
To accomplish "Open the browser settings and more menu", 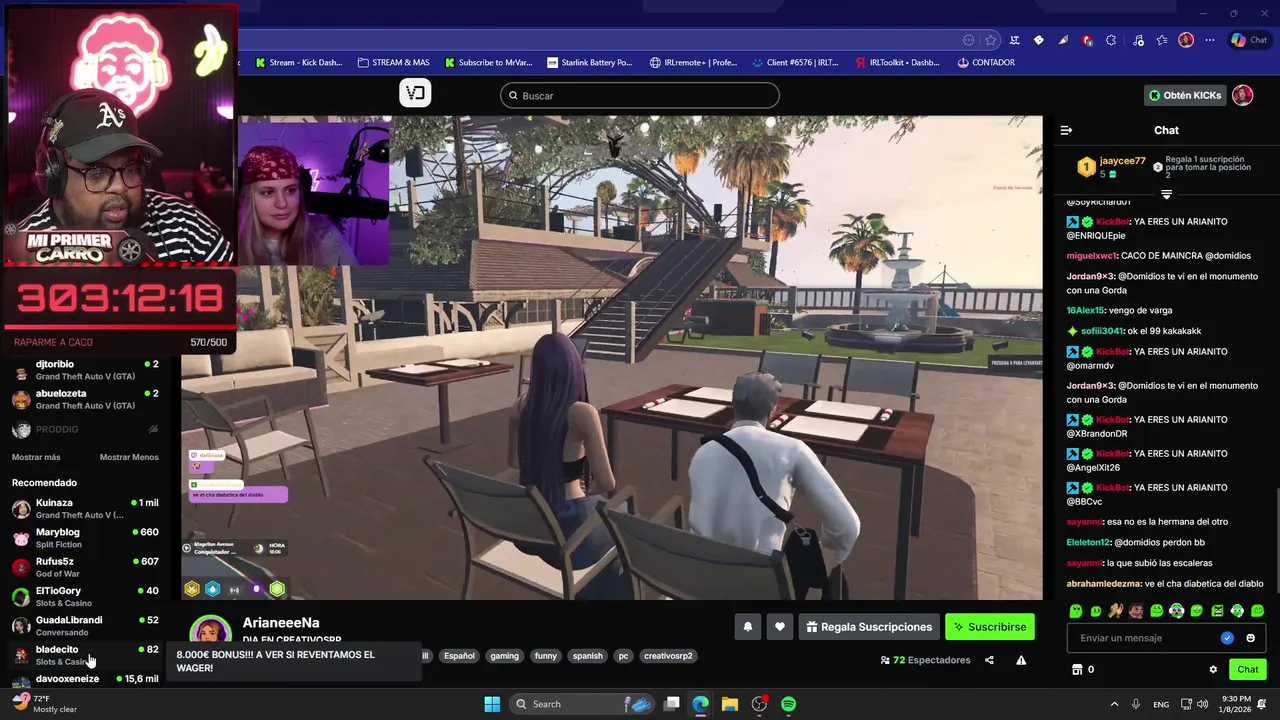I will point(1210,40).
